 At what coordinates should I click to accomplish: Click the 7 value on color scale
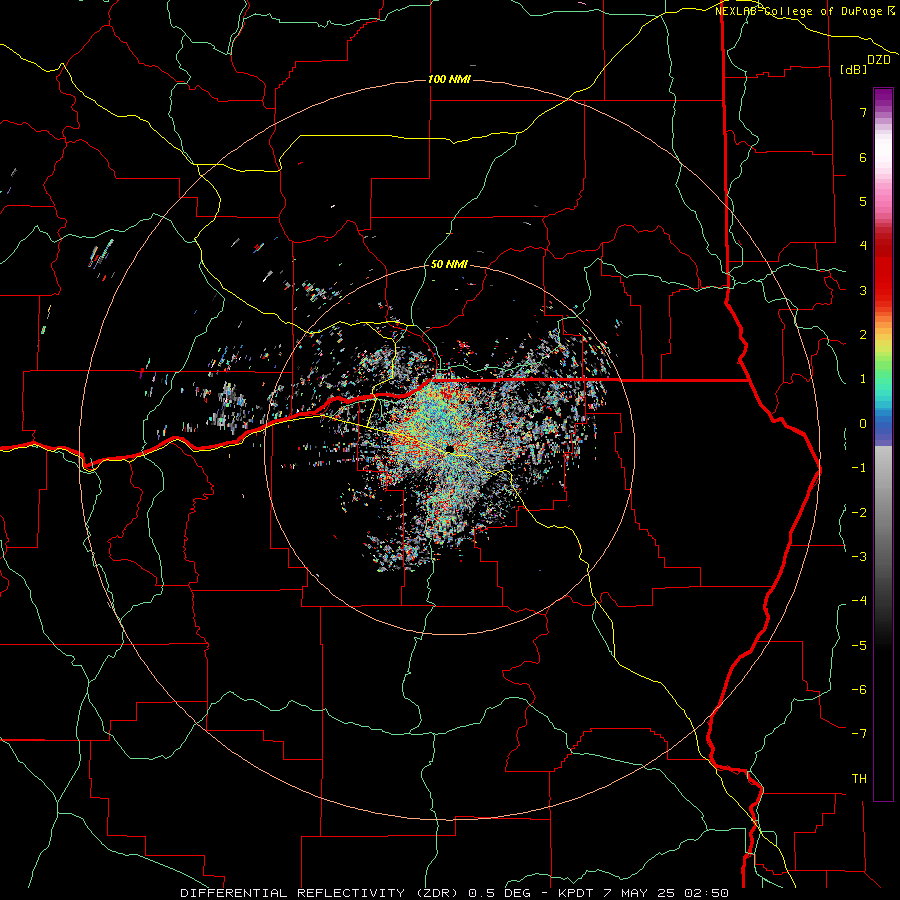click(863, 112)
